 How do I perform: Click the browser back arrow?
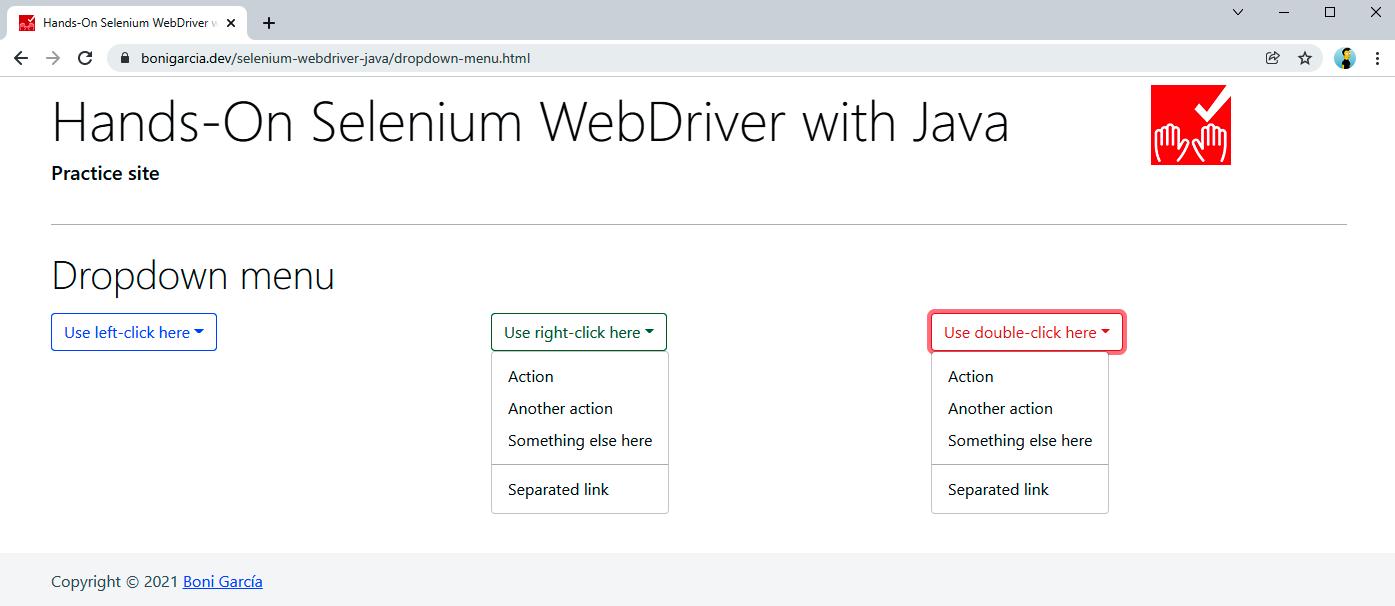[21, 58]
